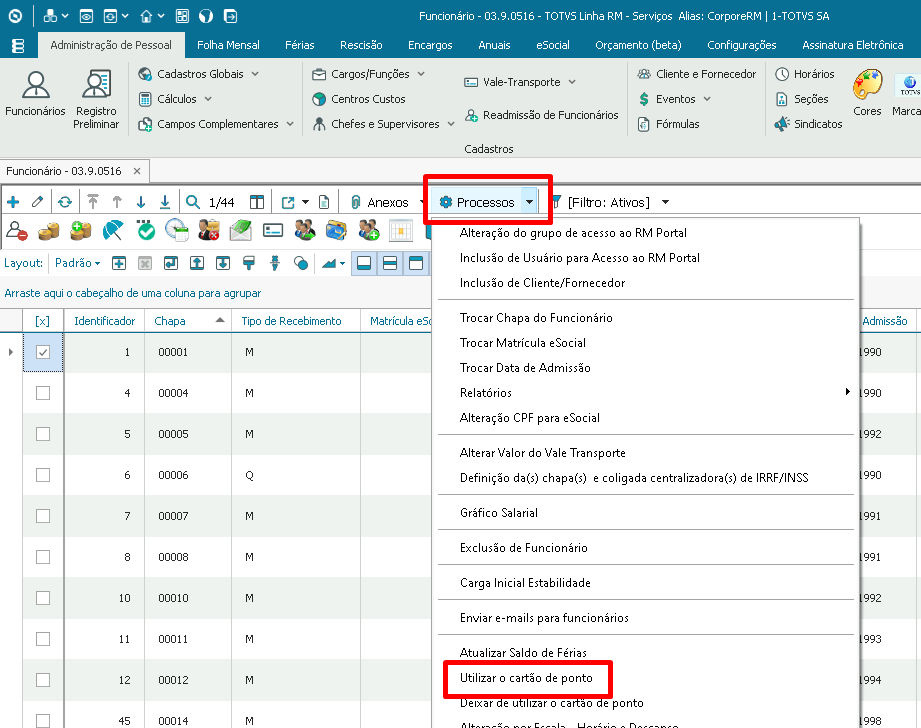The width and height of the screenshot is (921, 728).
Task: Check the checkbox for employee 00006
Action: pyautogui.click(x=43, y=475)
